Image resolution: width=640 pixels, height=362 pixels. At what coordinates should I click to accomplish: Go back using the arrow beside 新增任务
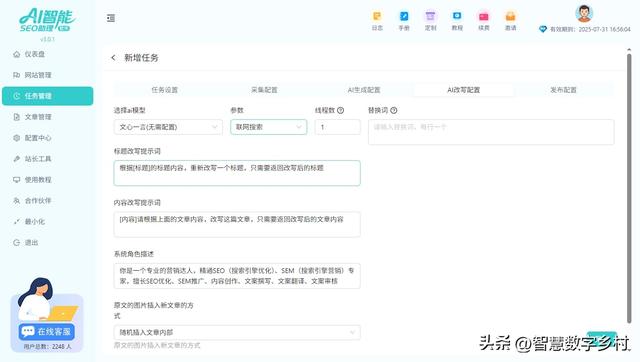(x=113, y=58)
